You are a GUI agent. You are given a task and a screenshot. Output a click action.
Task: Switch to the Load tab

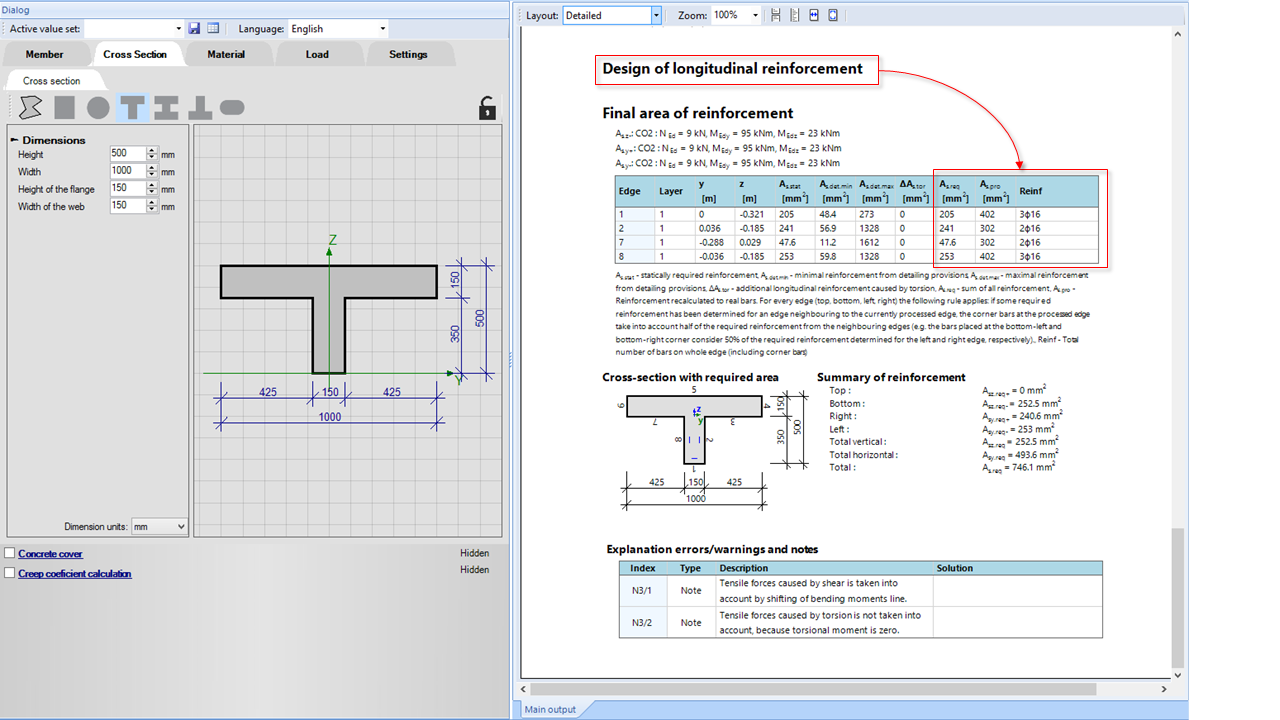coord(317,54)
